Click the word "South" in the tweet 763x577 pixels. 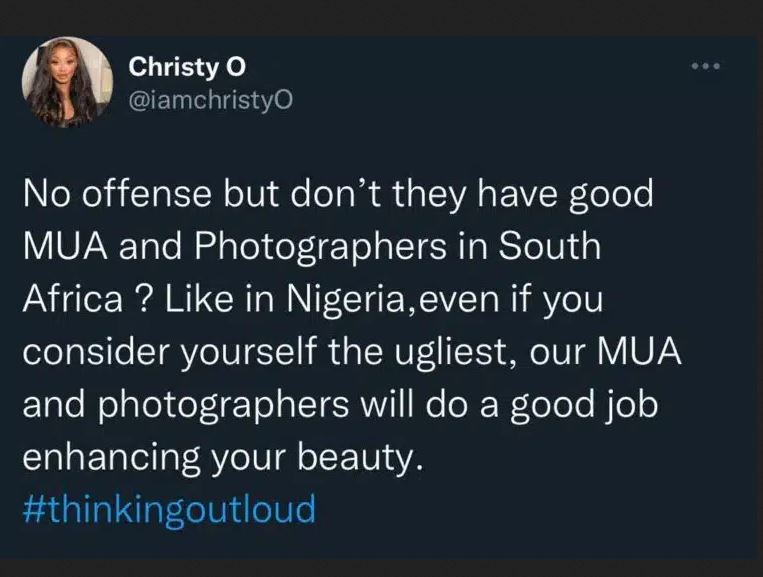click(550, 246)
